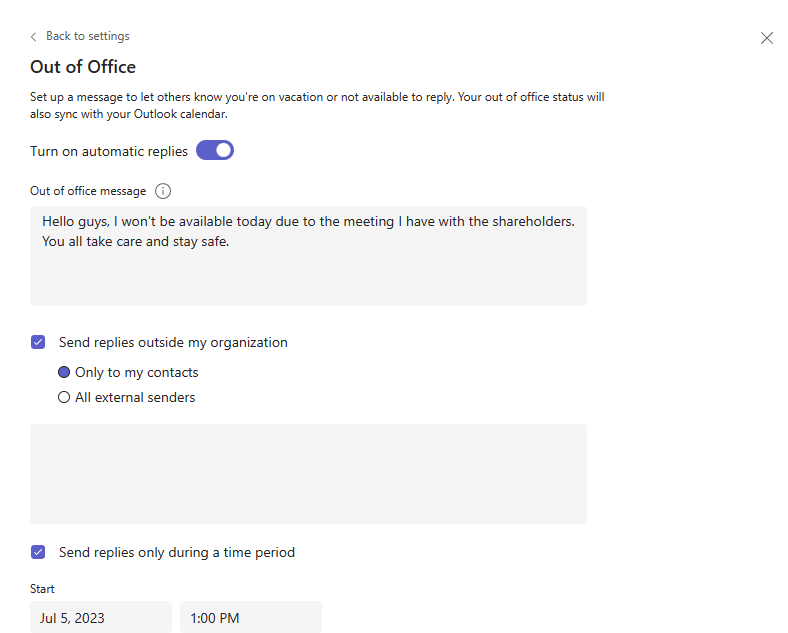The image size is (788, 633).
Task: Click the info icon beside message label
Action: pos(163,191)
